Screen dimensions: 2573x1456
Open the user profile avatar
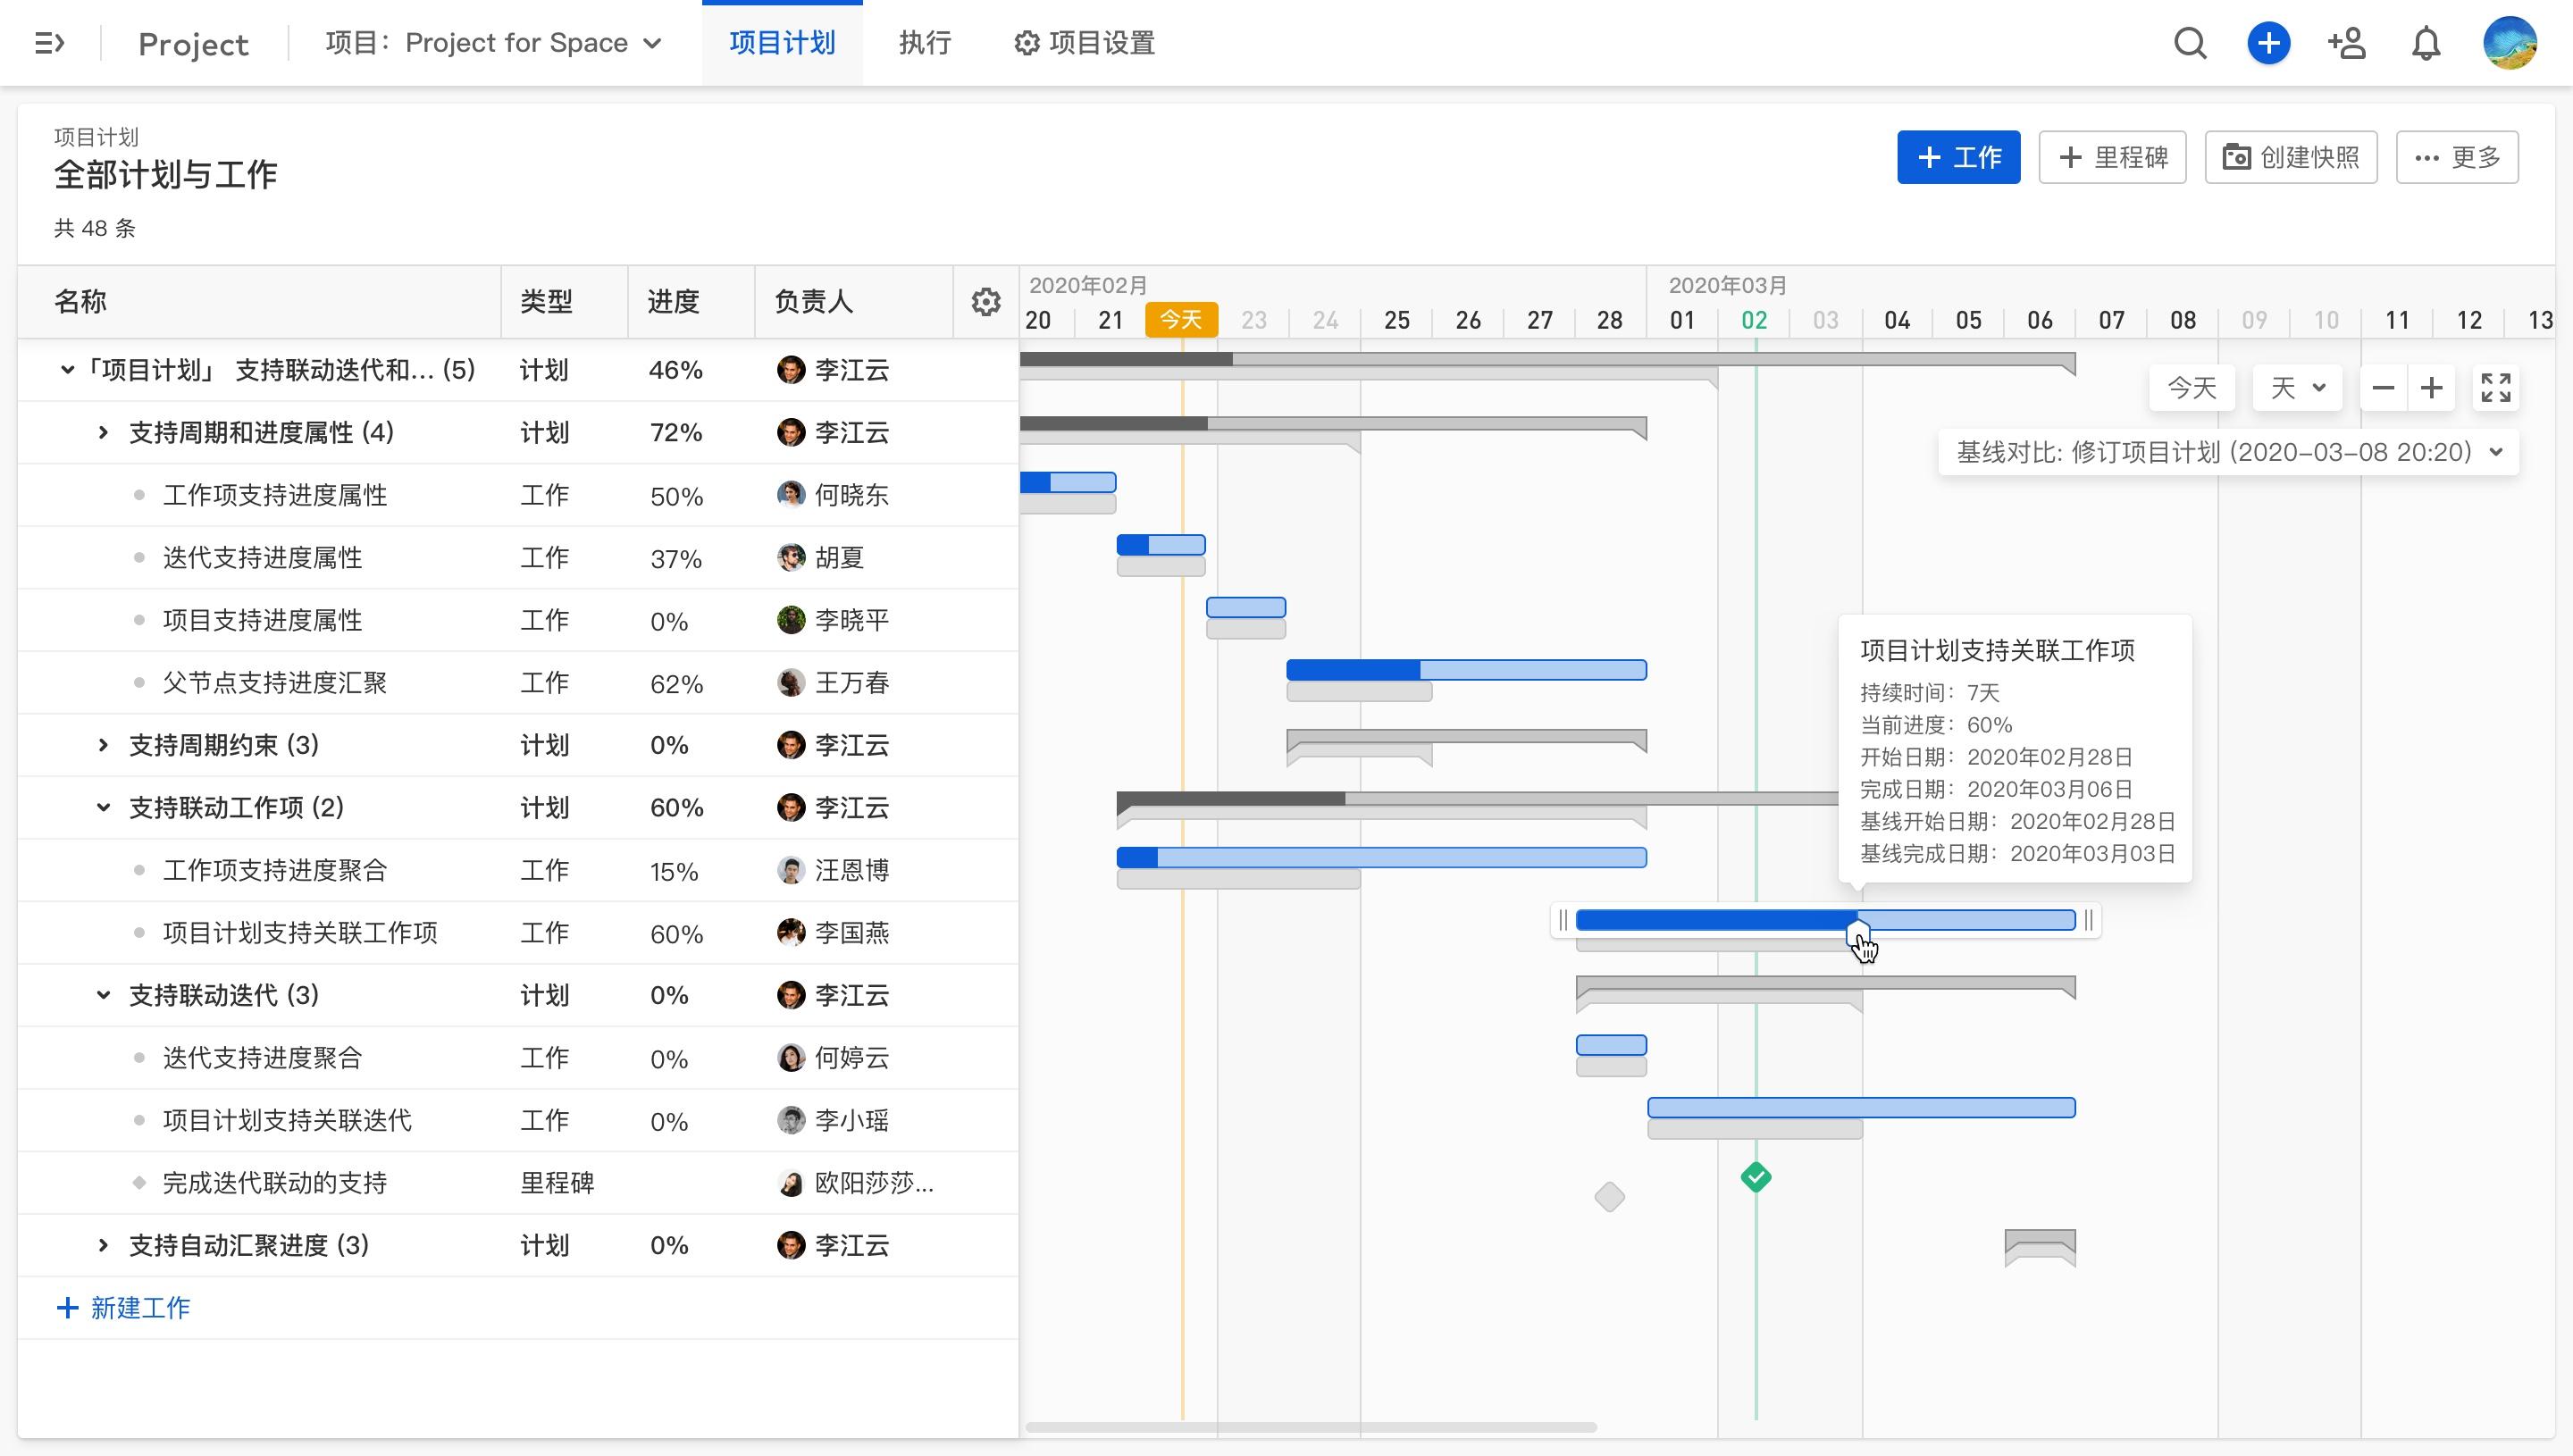[2510, 43]
